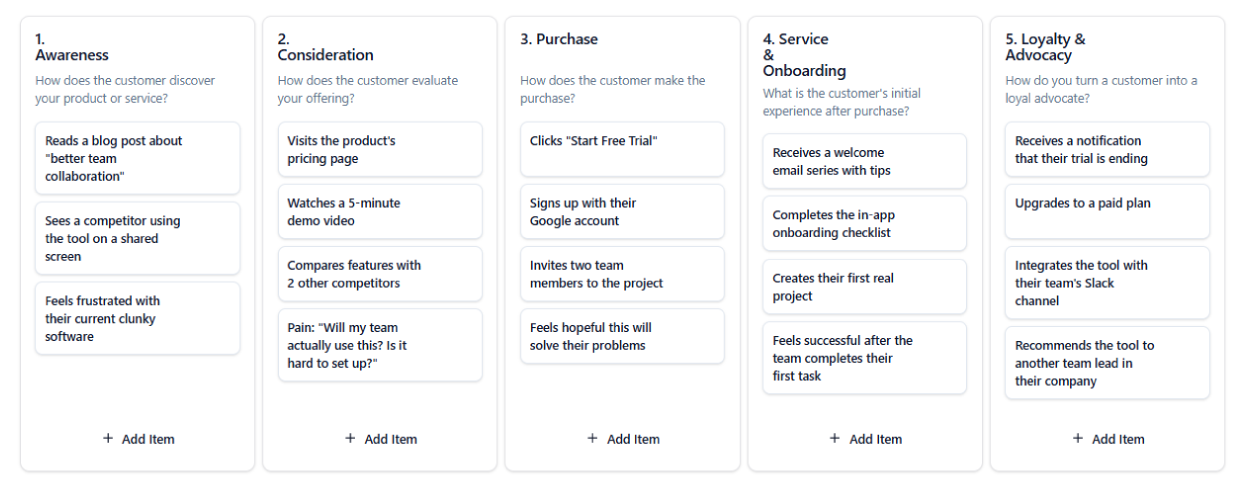Open "Receives a welcome email series" card
Image resolution: width=1246 pixels, height=489 pixels.
[865, 161]
